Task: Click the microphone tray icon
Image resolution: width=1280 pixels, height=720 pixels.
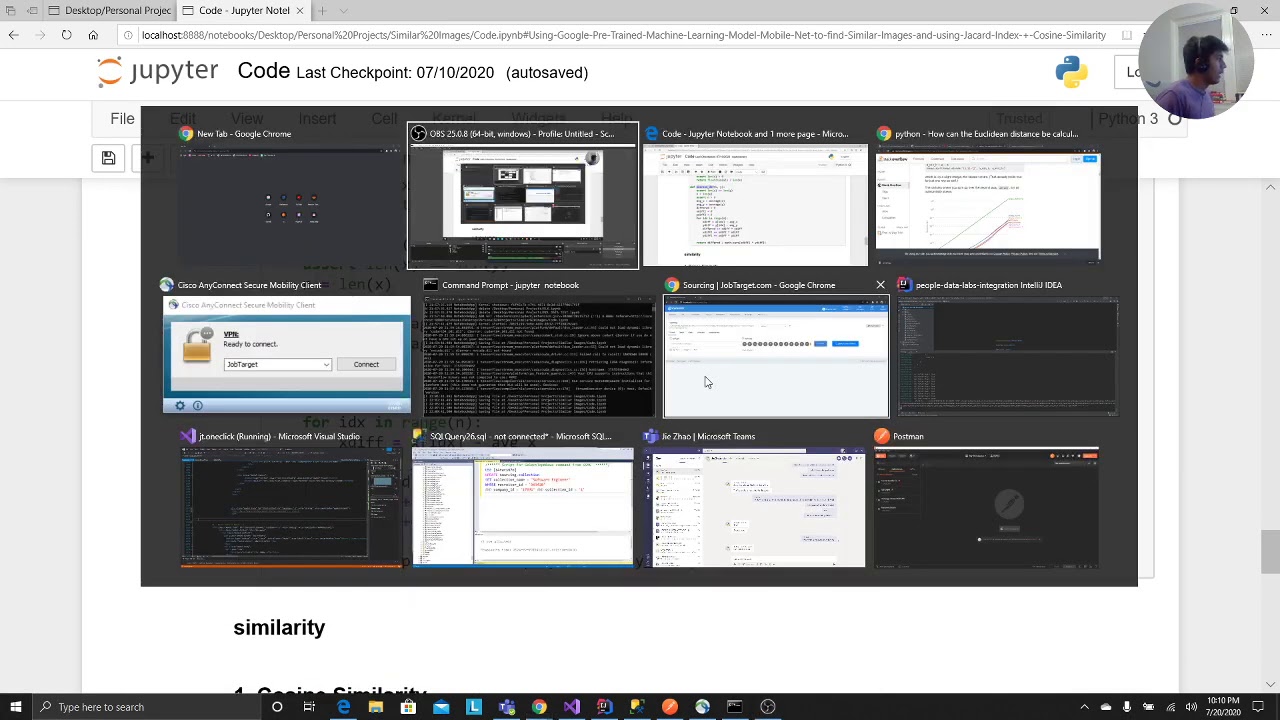Action: click(x=1127, y=707)
